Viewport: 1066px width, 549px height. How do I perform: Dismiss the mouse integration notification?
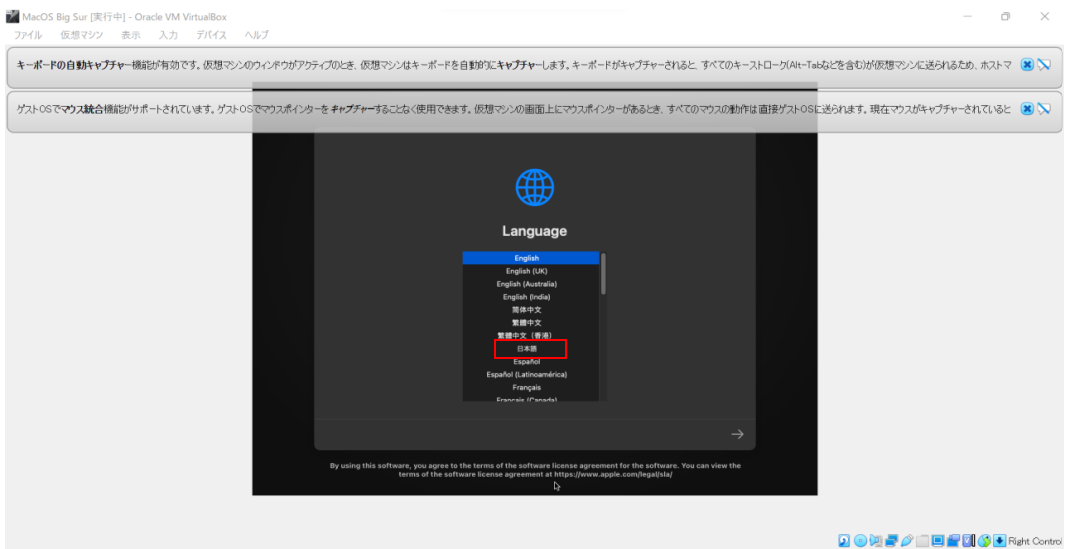coord(1027,109)
